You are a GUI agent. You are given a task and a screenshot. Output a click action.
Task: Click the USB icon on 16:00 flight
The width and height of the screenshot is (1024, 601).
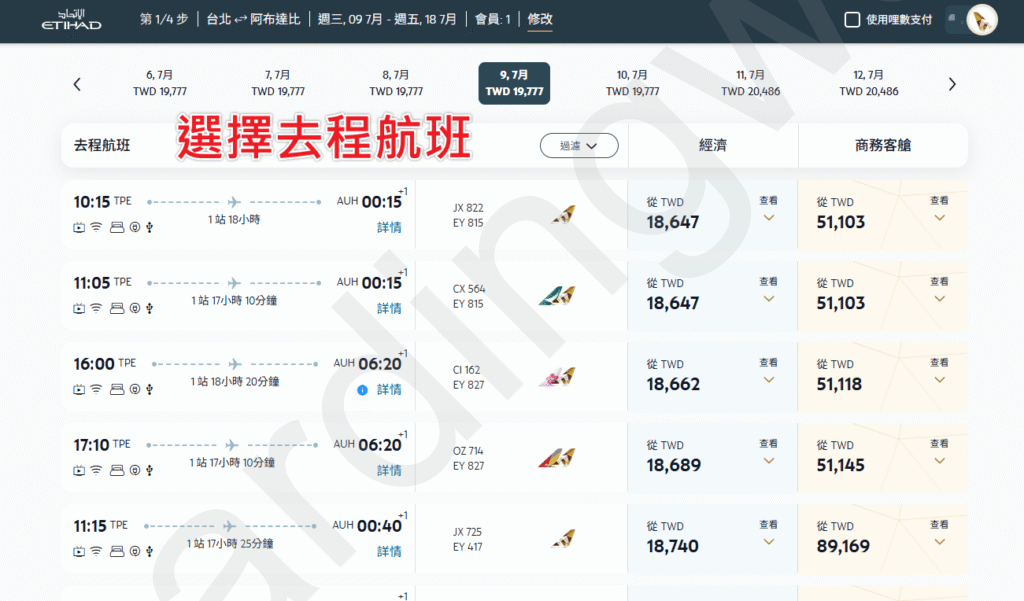point(150,389)
